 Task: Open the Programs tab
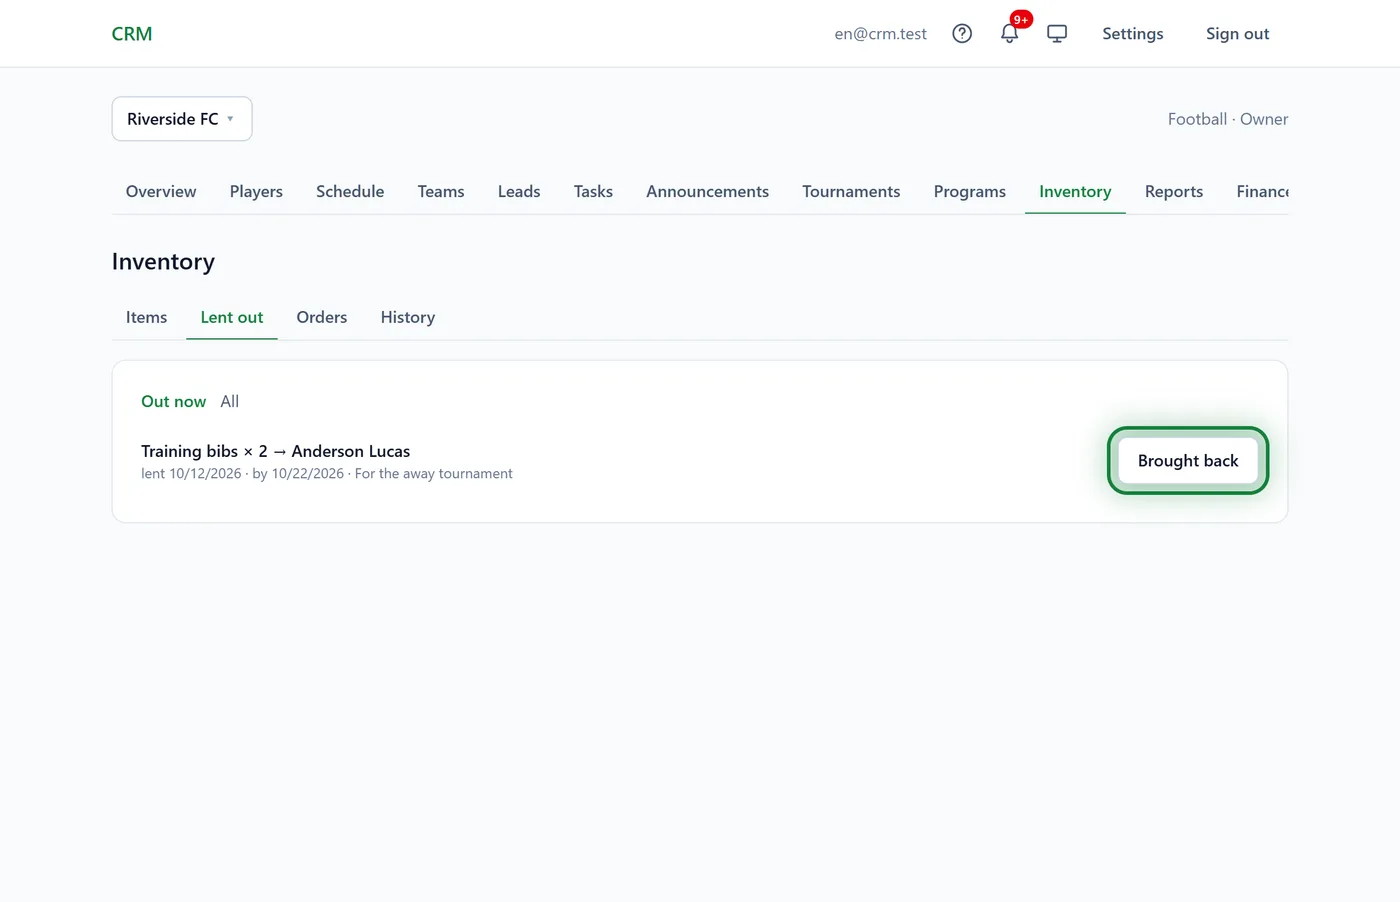(970, 191)
